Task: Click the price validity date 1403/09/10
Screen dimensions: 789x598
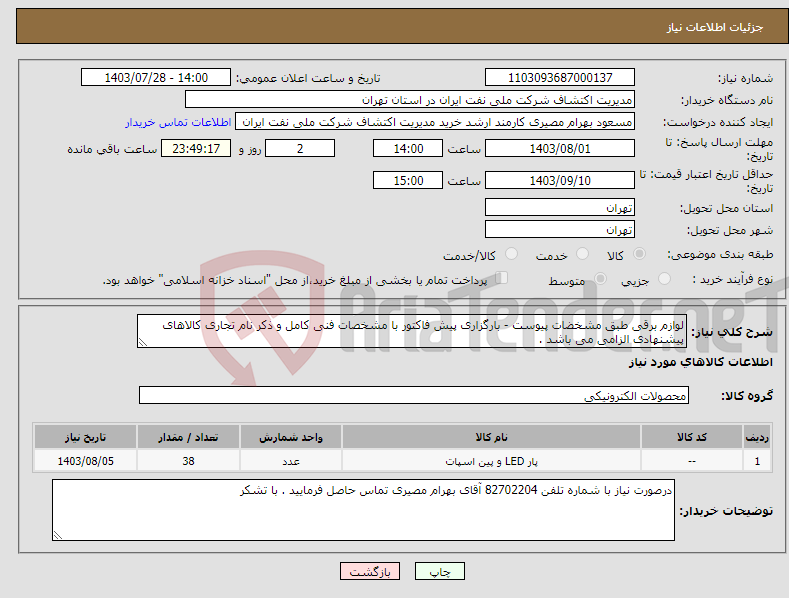Action: 560,180
